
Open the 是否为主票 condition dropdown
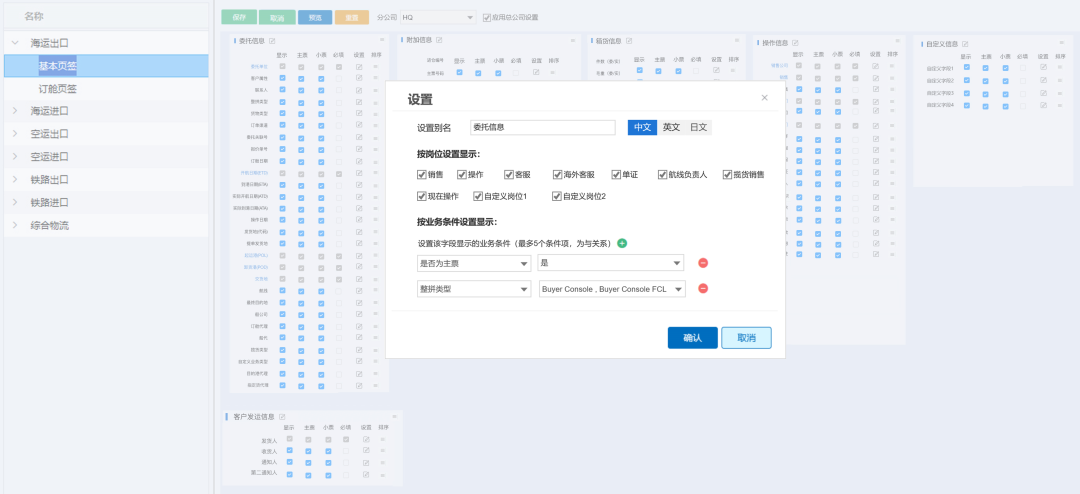pyautogui.click(x=474, y=263)
